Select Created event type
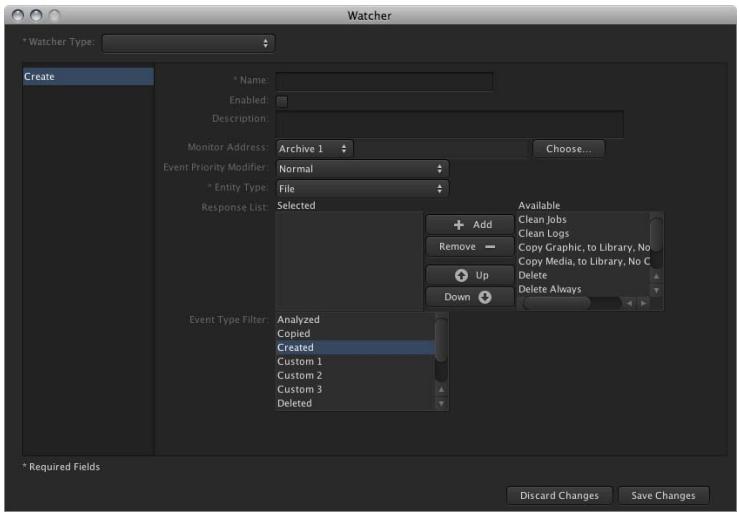Image resolution: width=740 pixels, height=514 pixels. click(355, 347)
